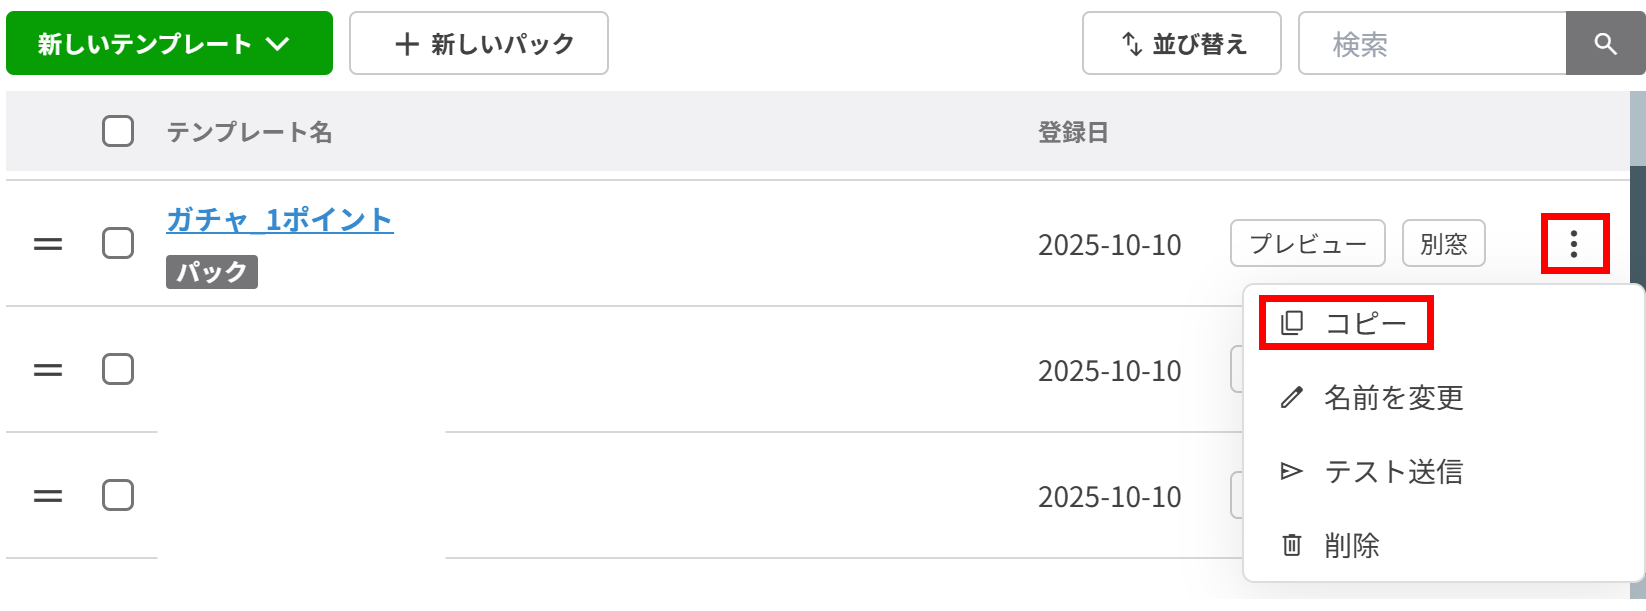
Task: Choose テスト送信 from the menu
Action: coord(1392,472)
